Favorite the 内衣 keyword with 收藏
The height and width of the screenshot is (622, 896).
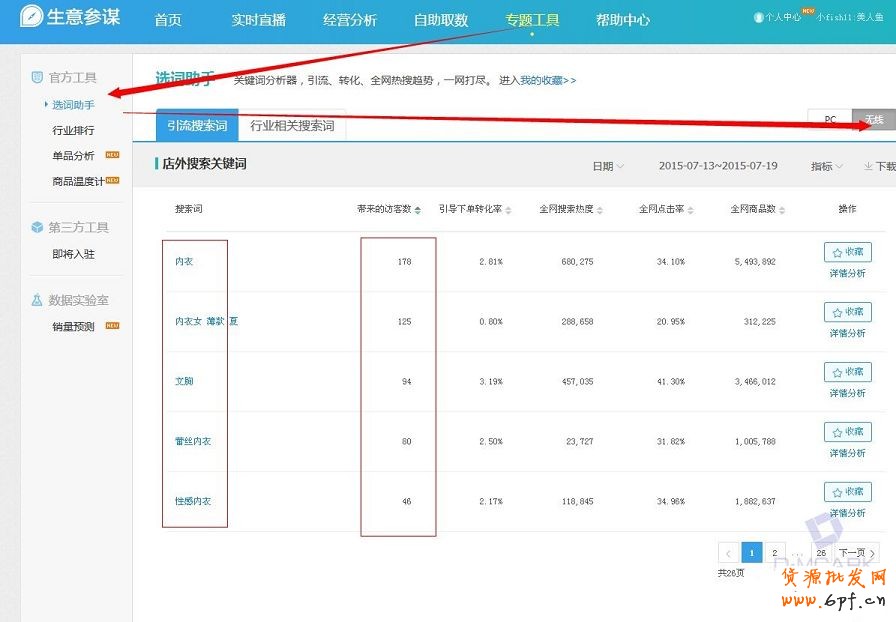click(x=847, y=252)
